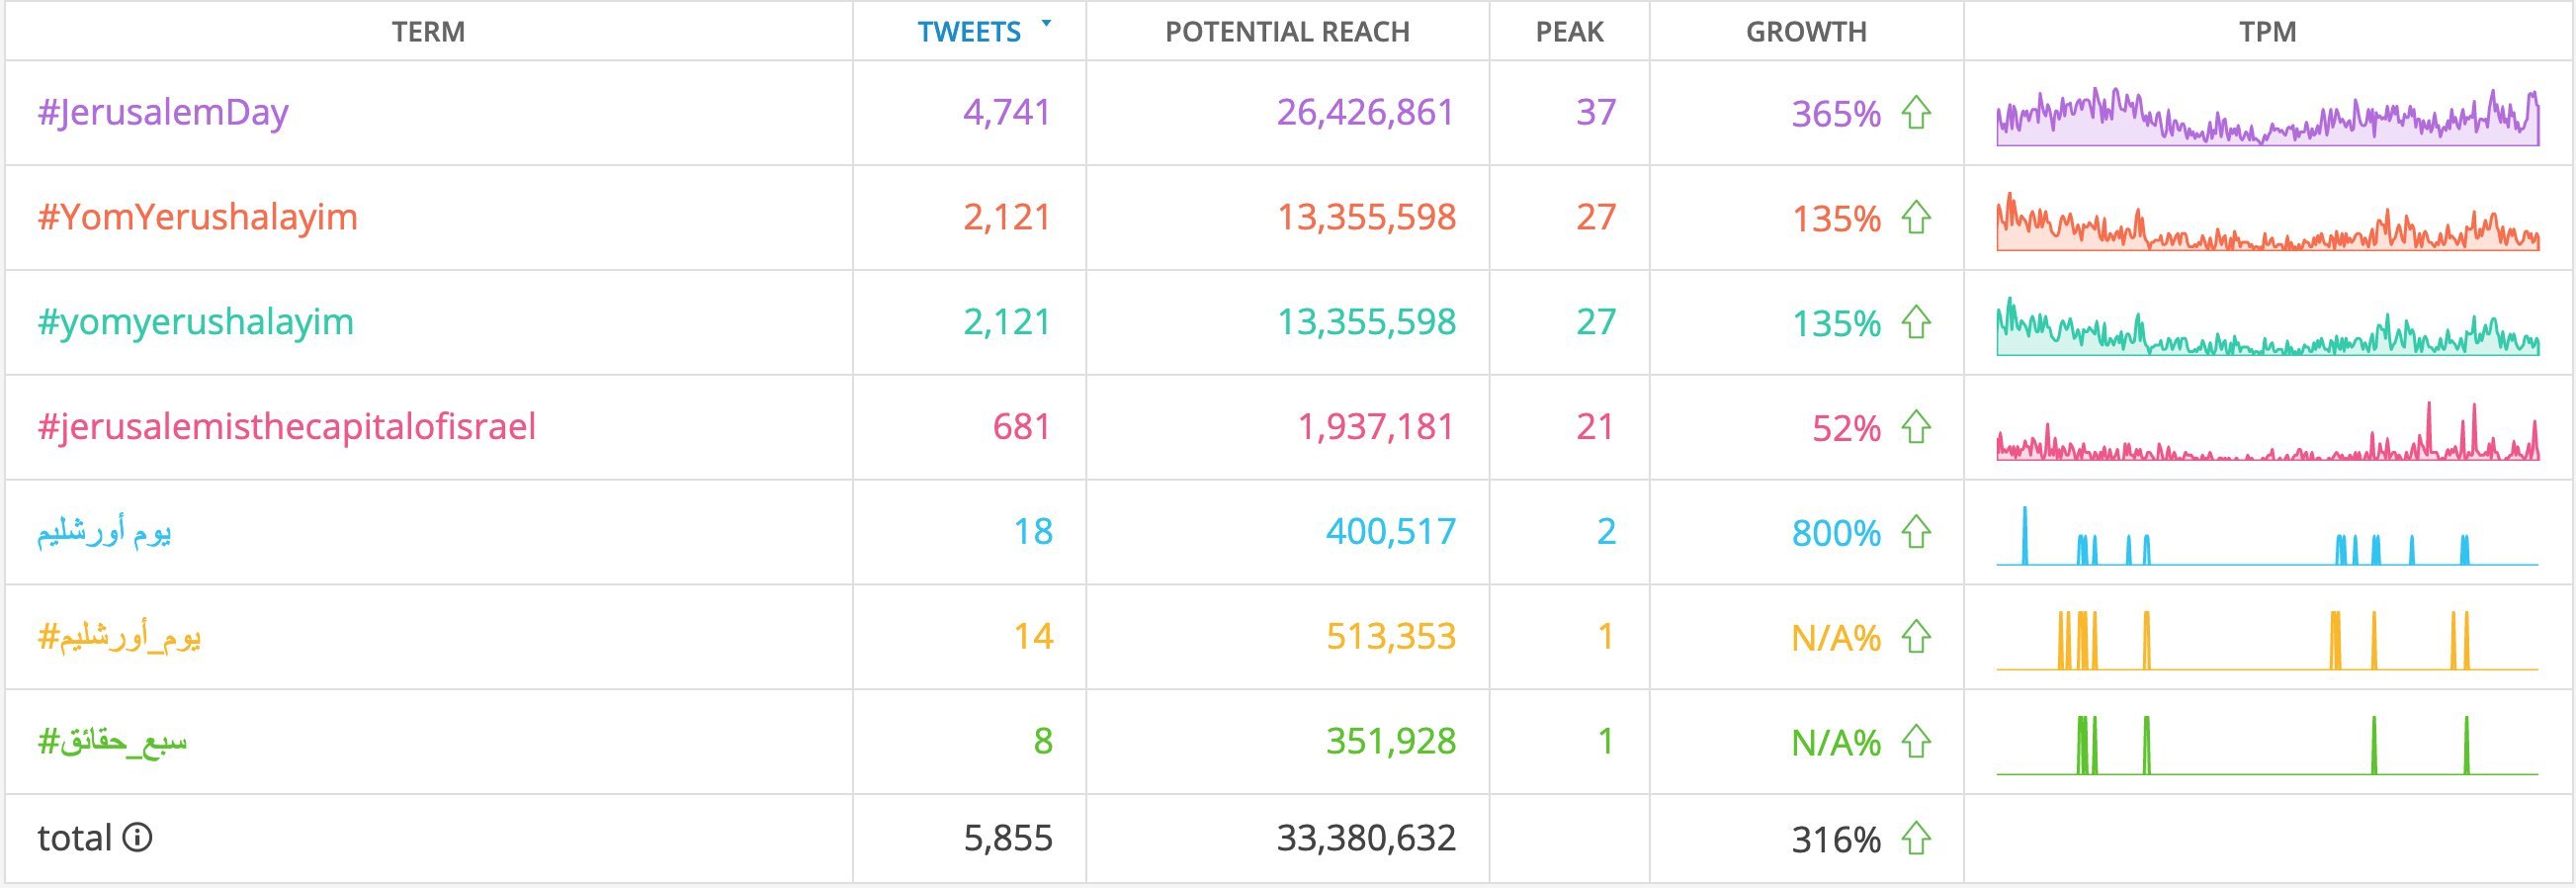Click green up arrow in the 52% growth row

point(1915,427)
